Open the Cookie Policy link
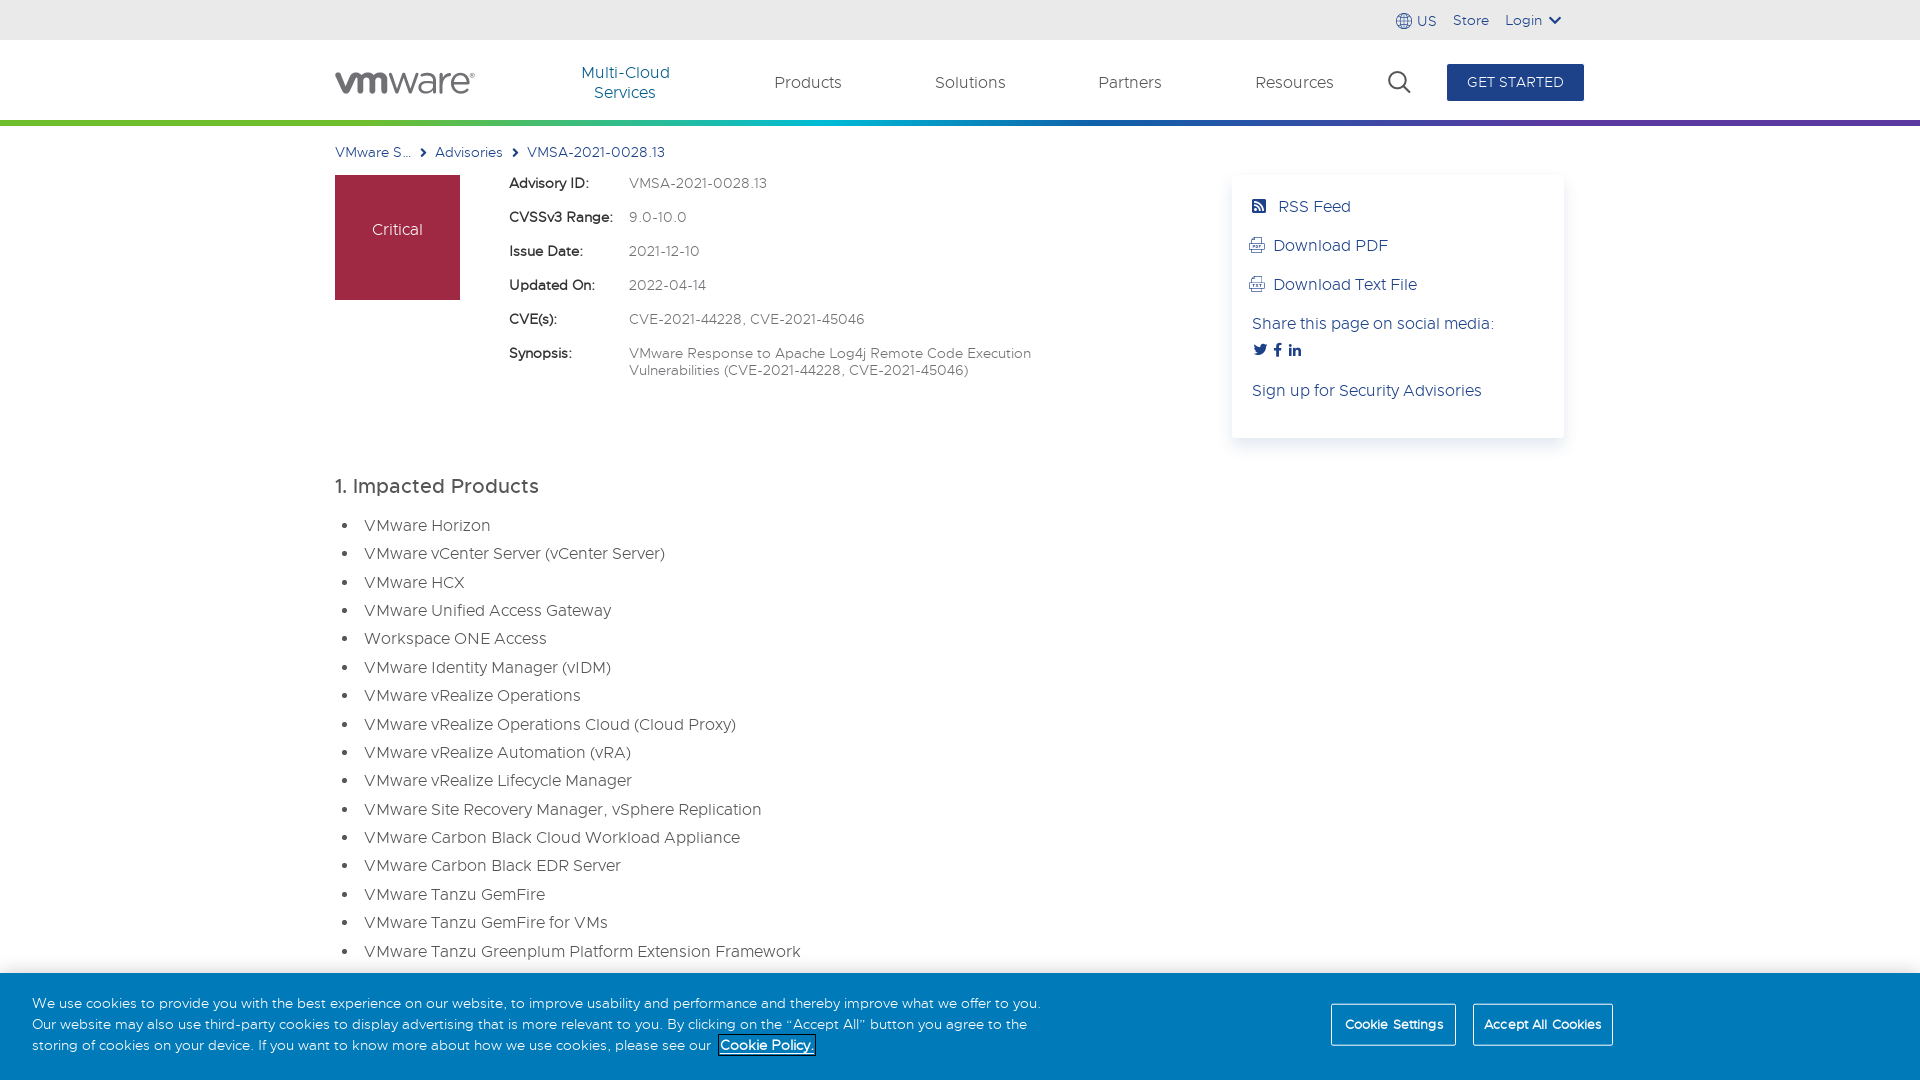Viewport: 1920px width, 1080px height. pyautogui.click(x=766, y=1045)
